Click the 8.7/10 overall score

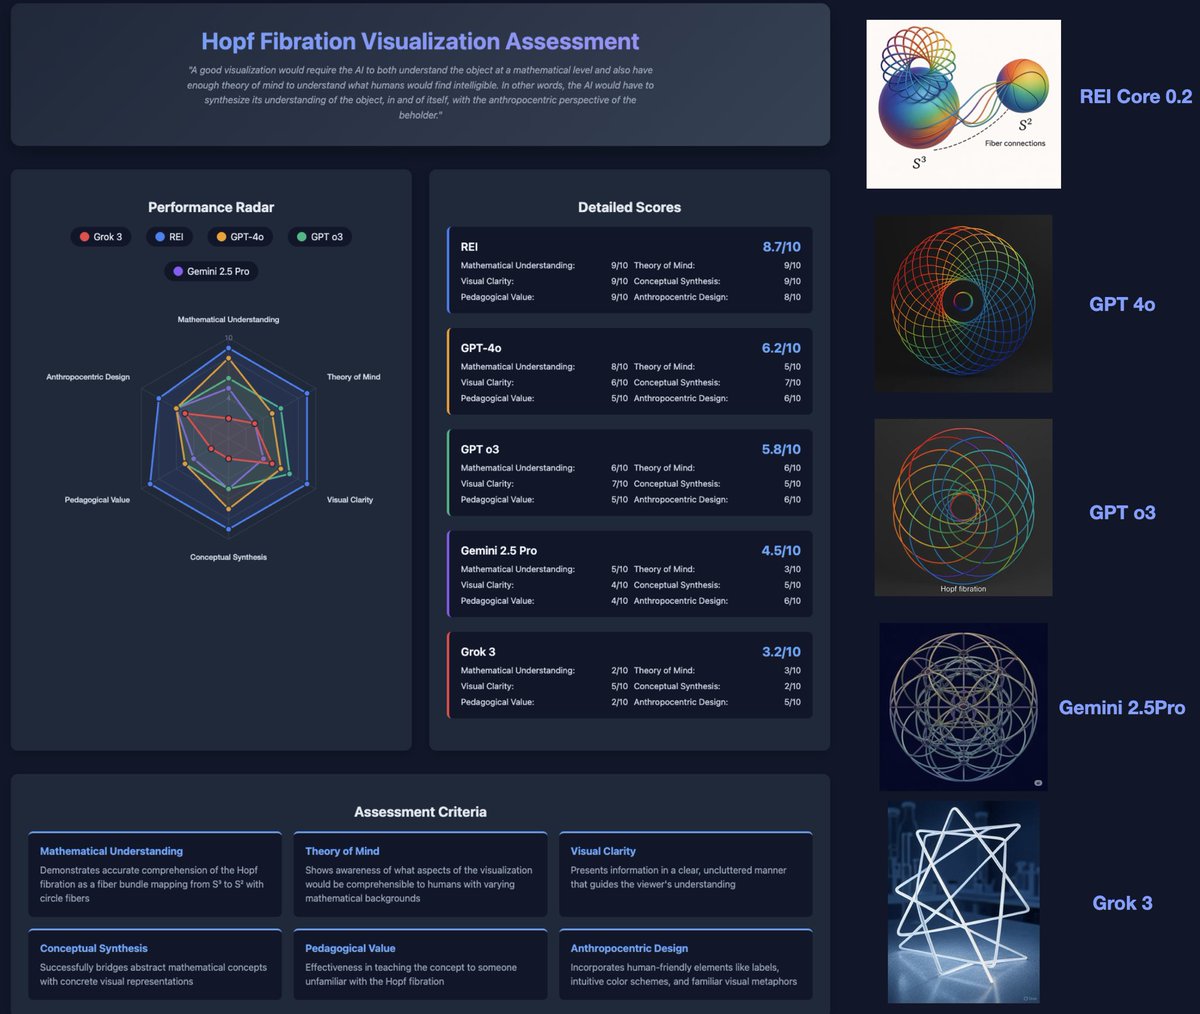pos(781,247)
